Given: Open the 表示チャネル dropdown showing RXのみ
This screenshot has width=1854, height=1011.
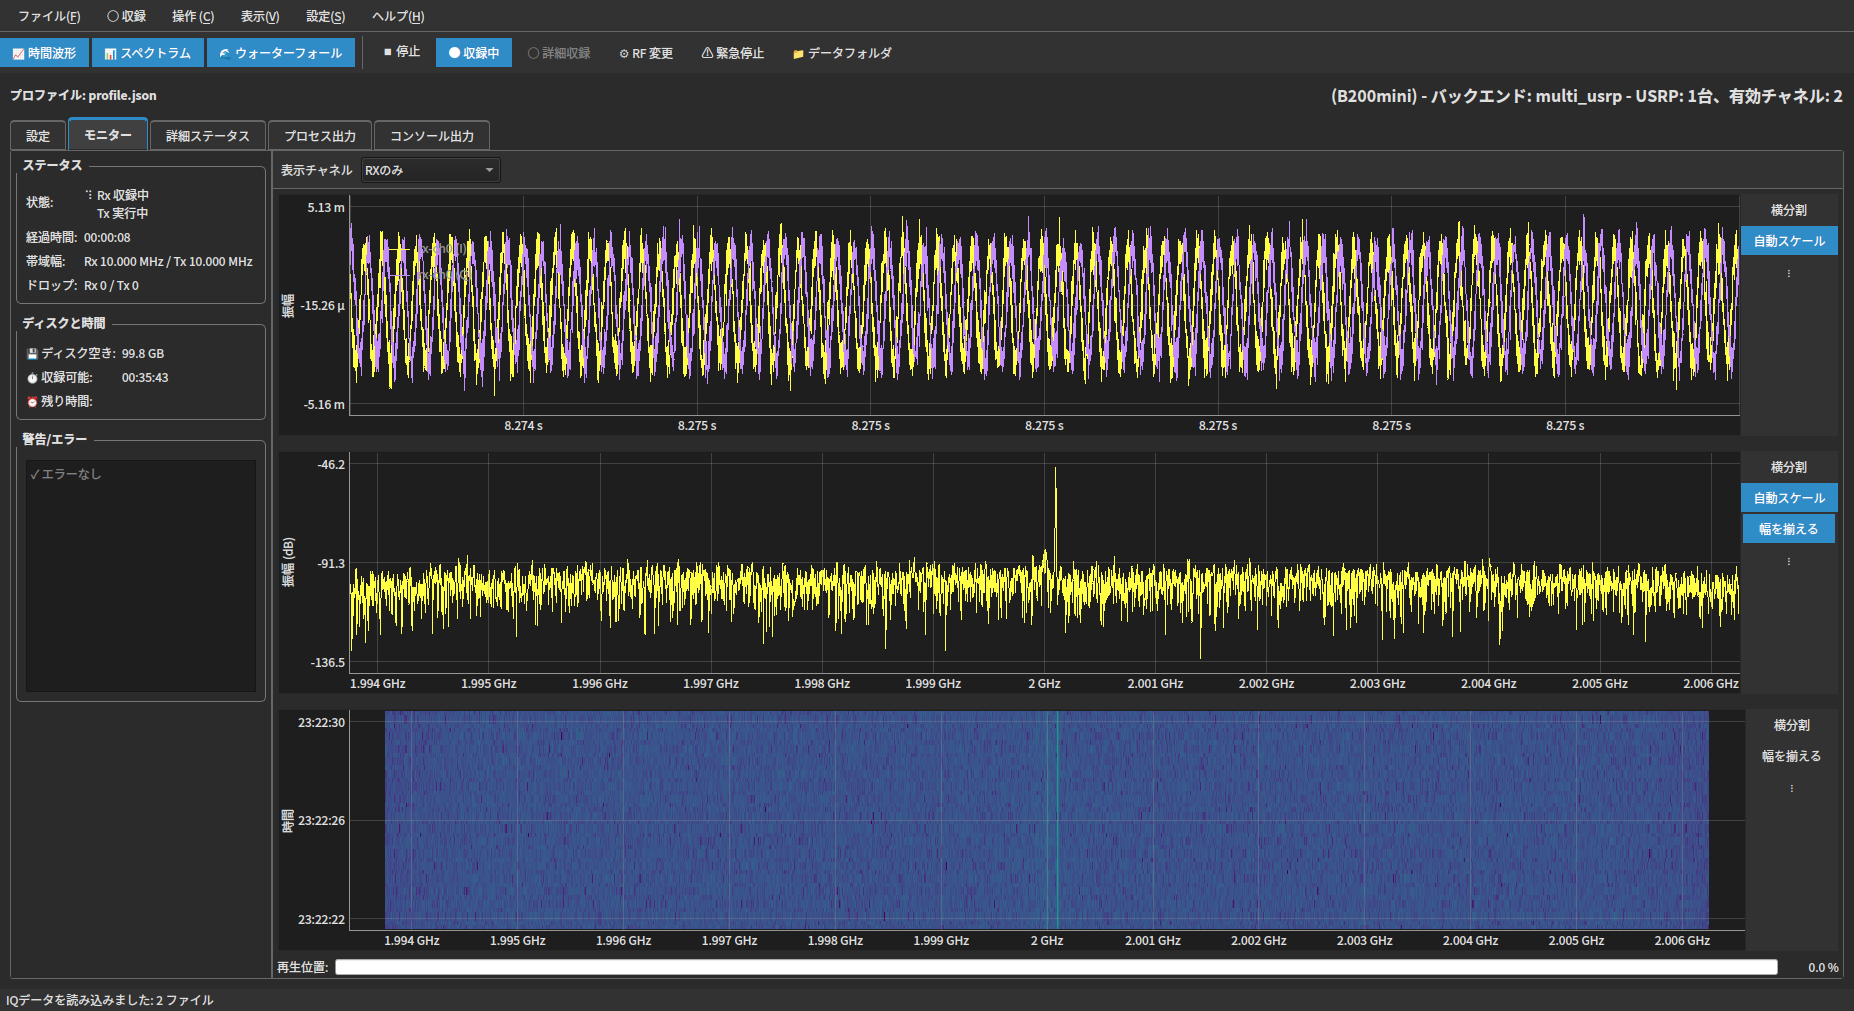Looking at the screenshot, I should coord(430,170).
